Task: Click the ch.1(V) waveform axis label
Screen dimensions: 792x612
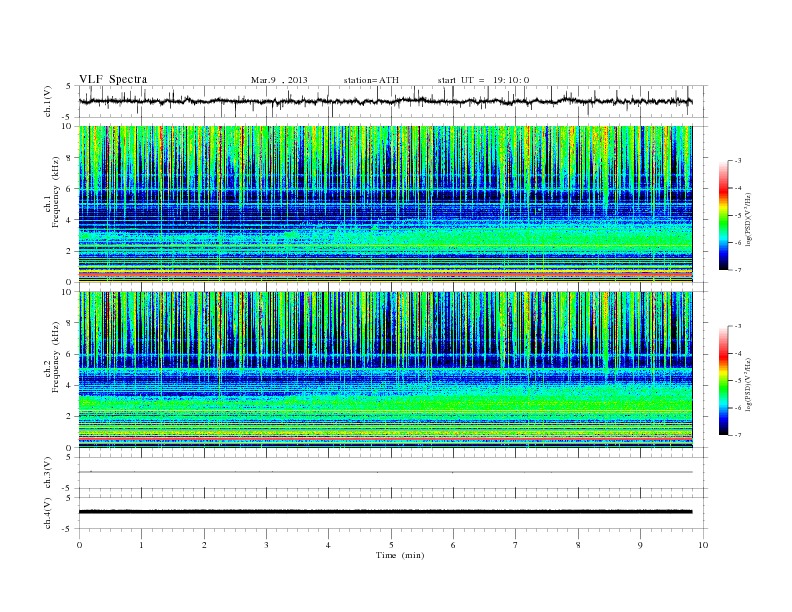Action: (x=48, y=103)
